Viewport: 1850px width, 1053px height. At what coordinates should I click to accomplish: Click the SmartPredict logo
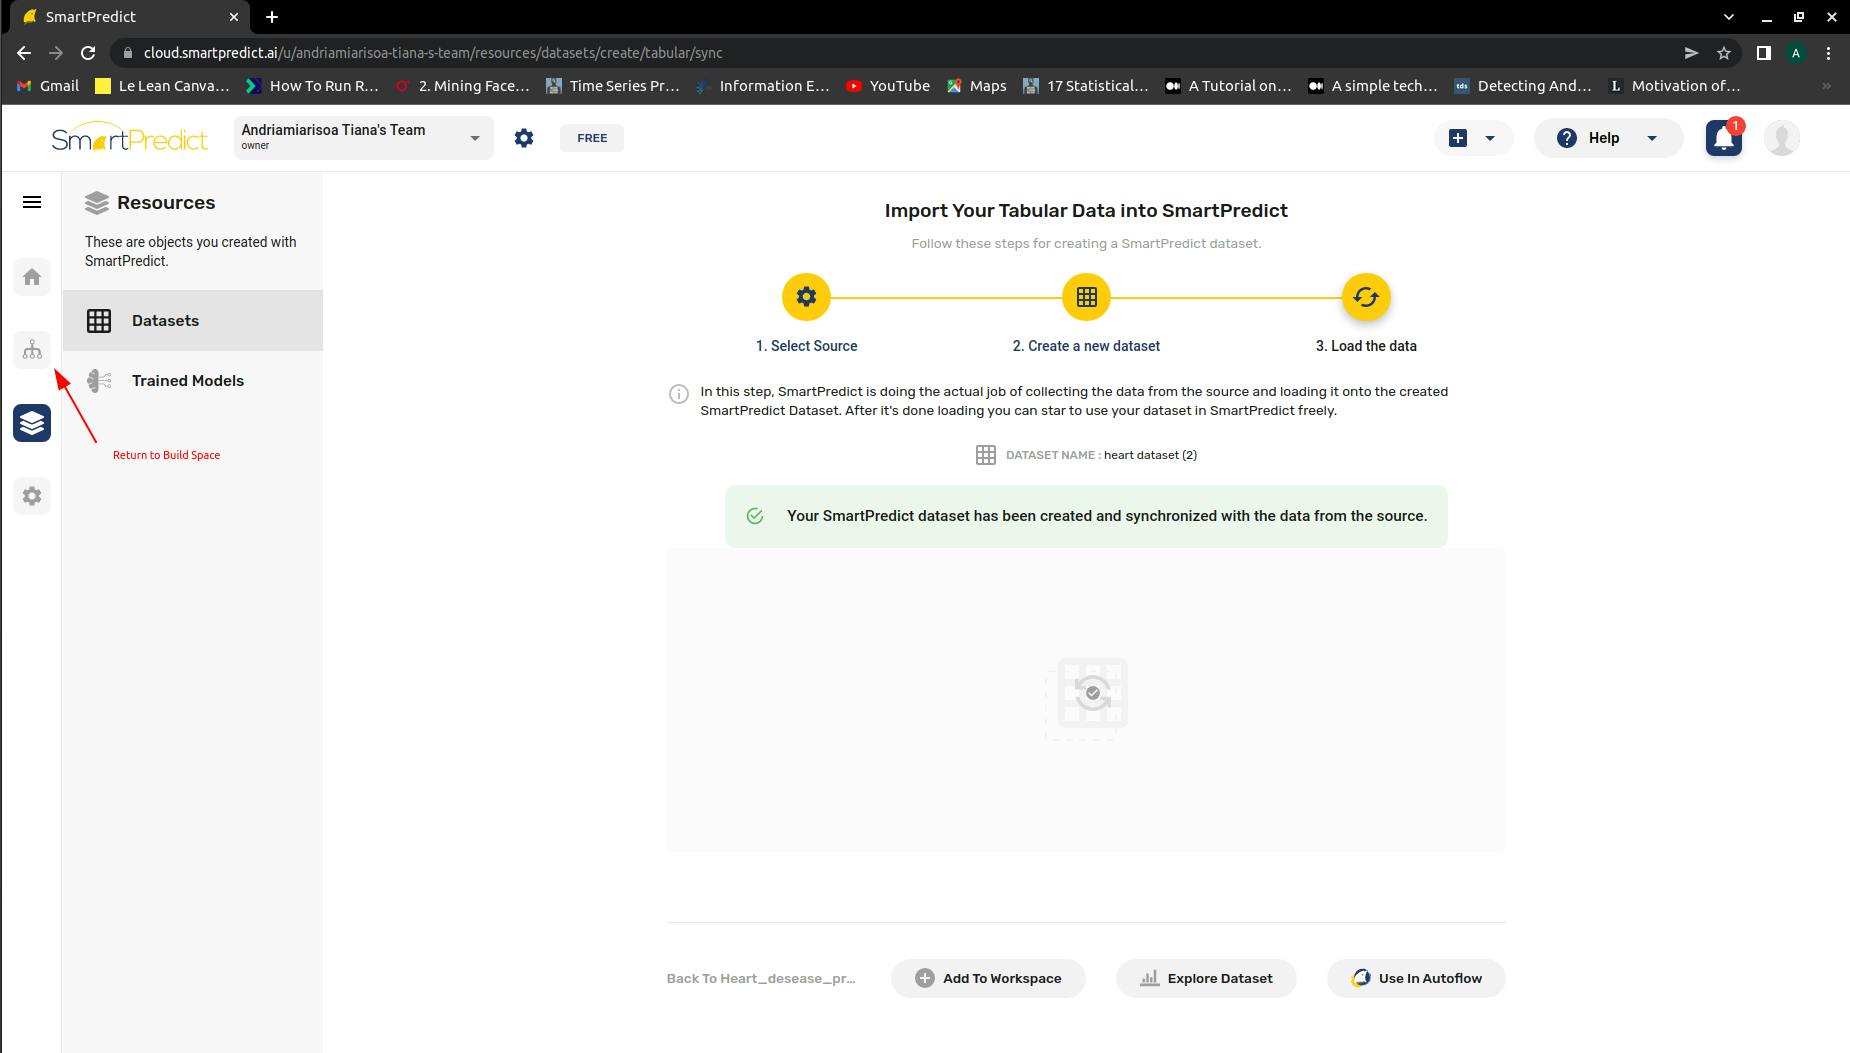click(x=130, y=138)
